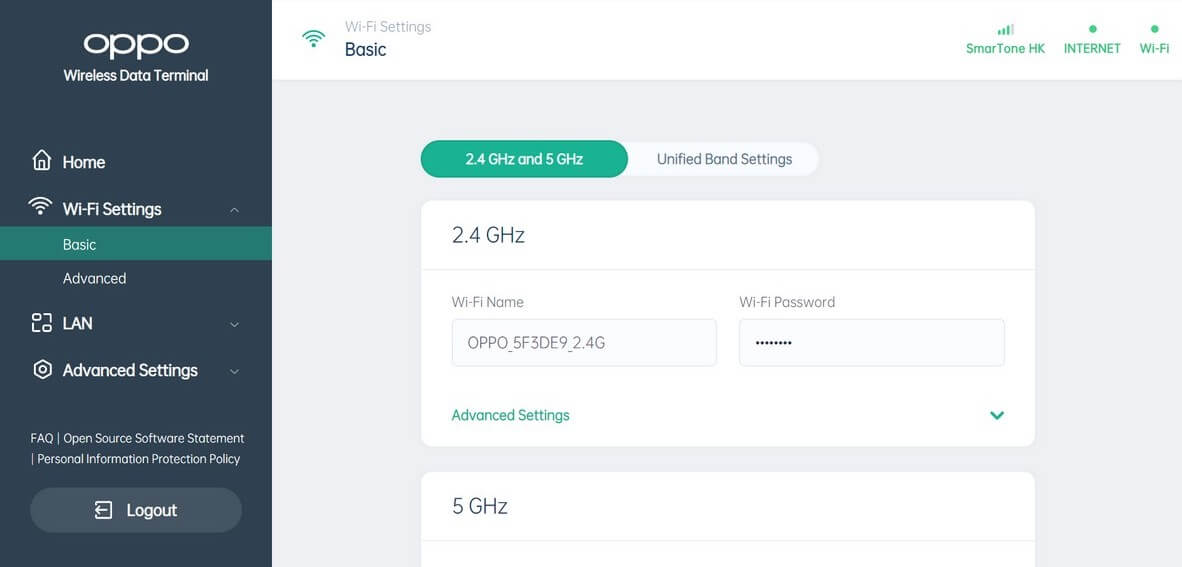
Task: Expand the sidebar Advanced Settings chevron
Action: point(234,371)
